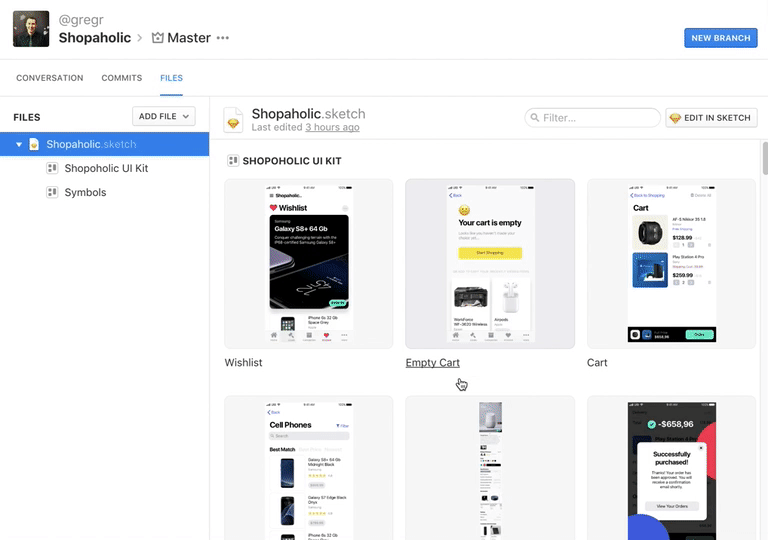
Task: Click the Cart artboard label
Action: point(597,363)
